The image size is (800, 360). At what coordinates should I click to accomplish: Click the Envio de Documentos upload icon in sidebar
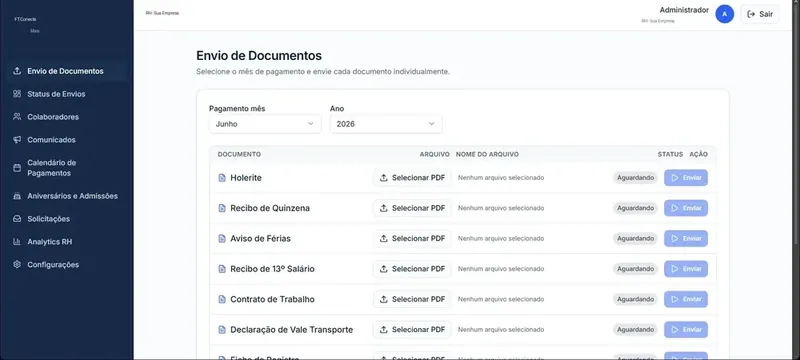tap(17, 71)
